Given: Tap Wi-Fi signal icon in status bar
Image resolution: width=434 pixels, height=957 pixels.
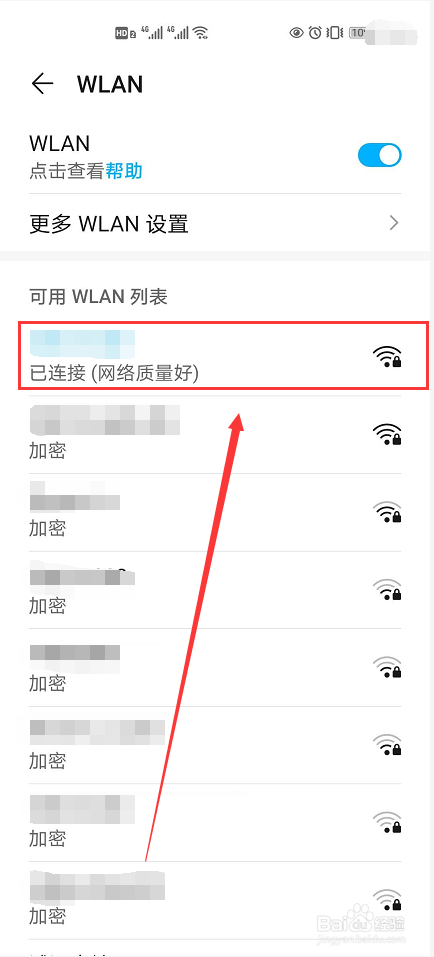Looking at the screenshot, I should (x=200, y=33).
